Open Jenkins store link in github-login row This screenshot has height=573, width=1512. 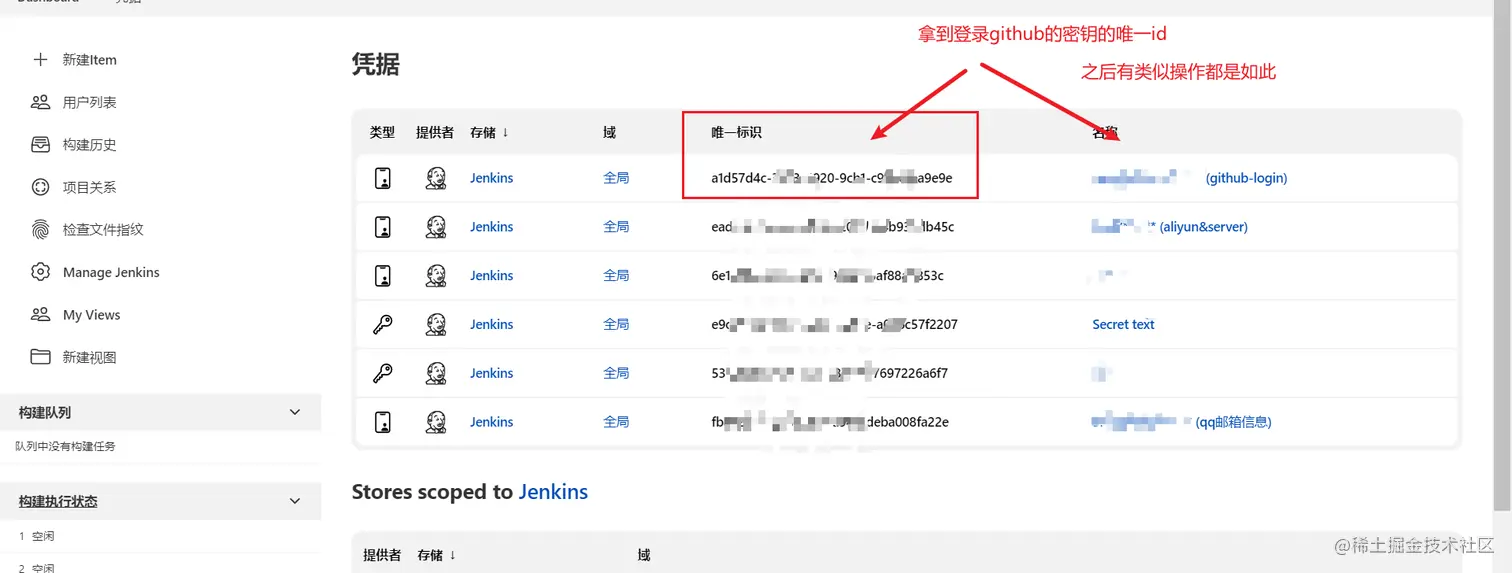[x=492, y=178]
